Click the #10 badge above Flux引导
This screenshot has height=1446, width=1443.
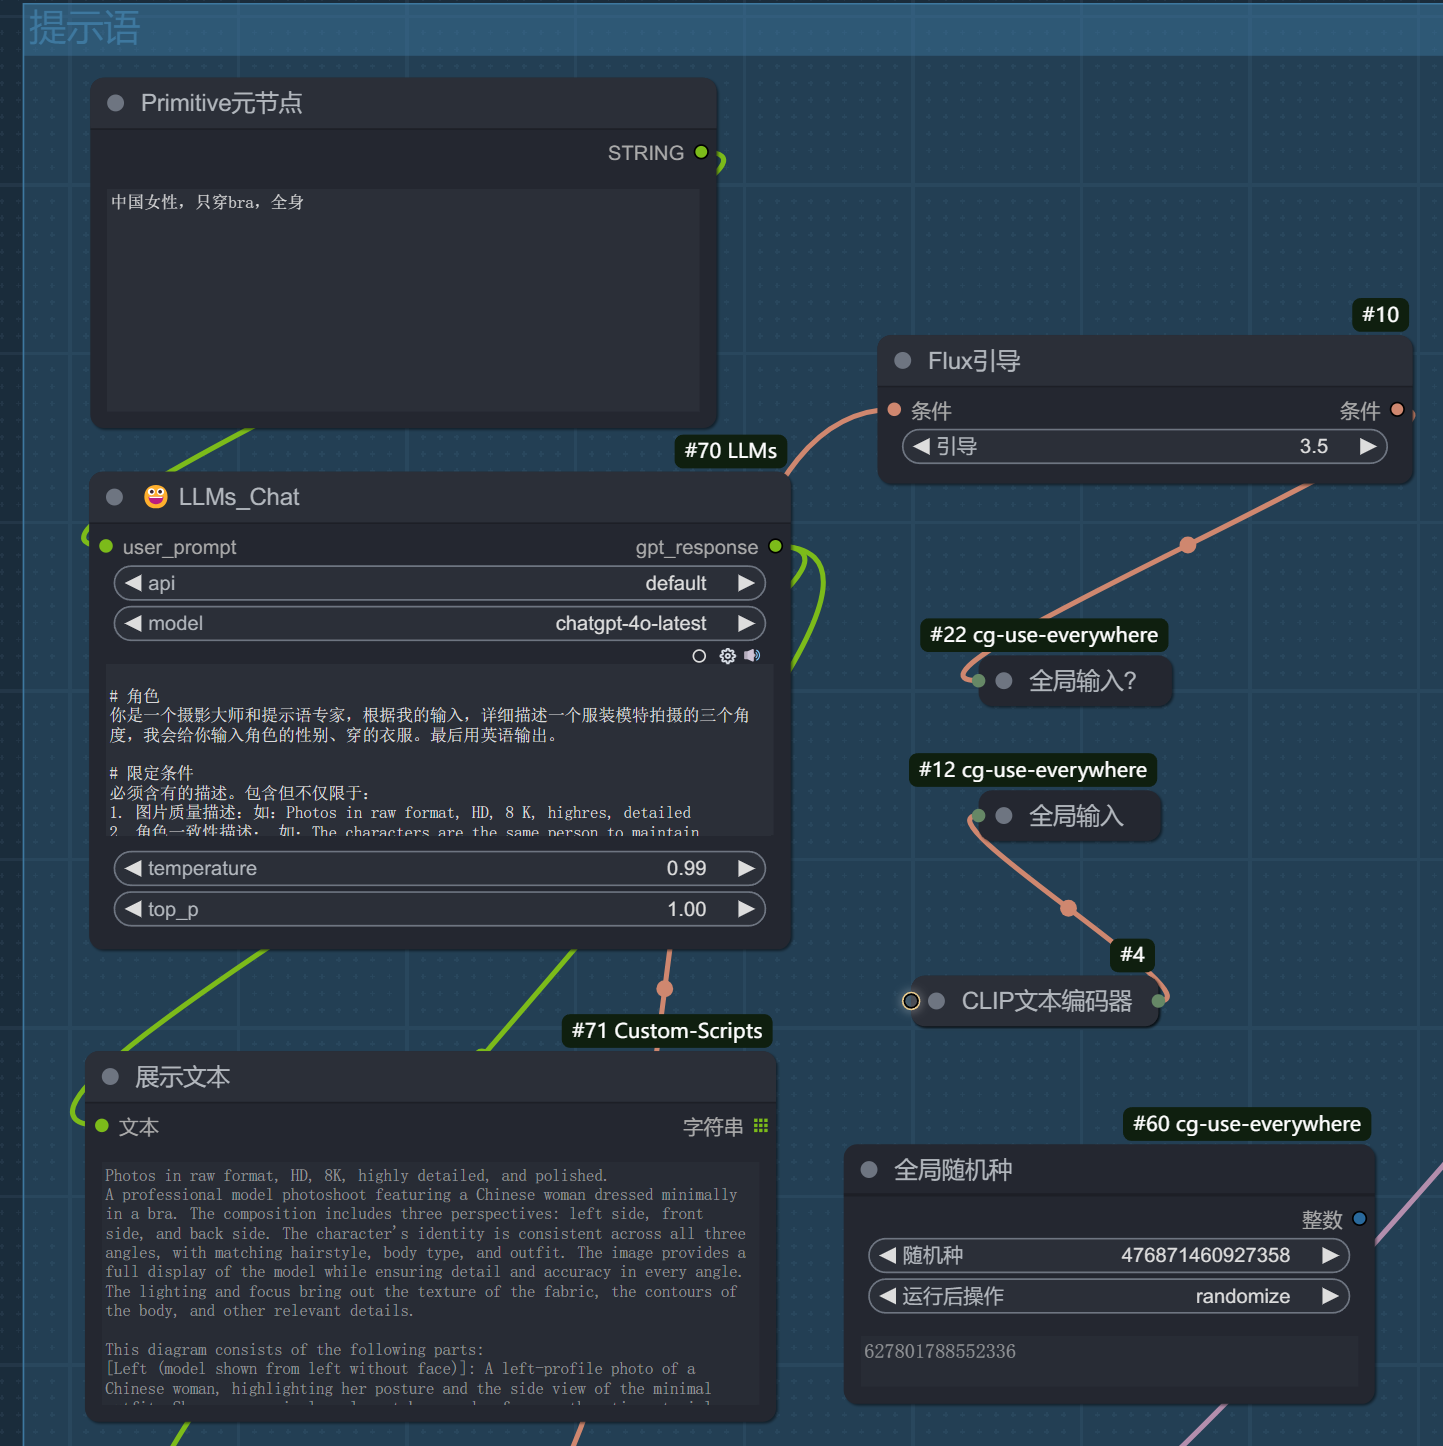click(x=1380, y=315)
